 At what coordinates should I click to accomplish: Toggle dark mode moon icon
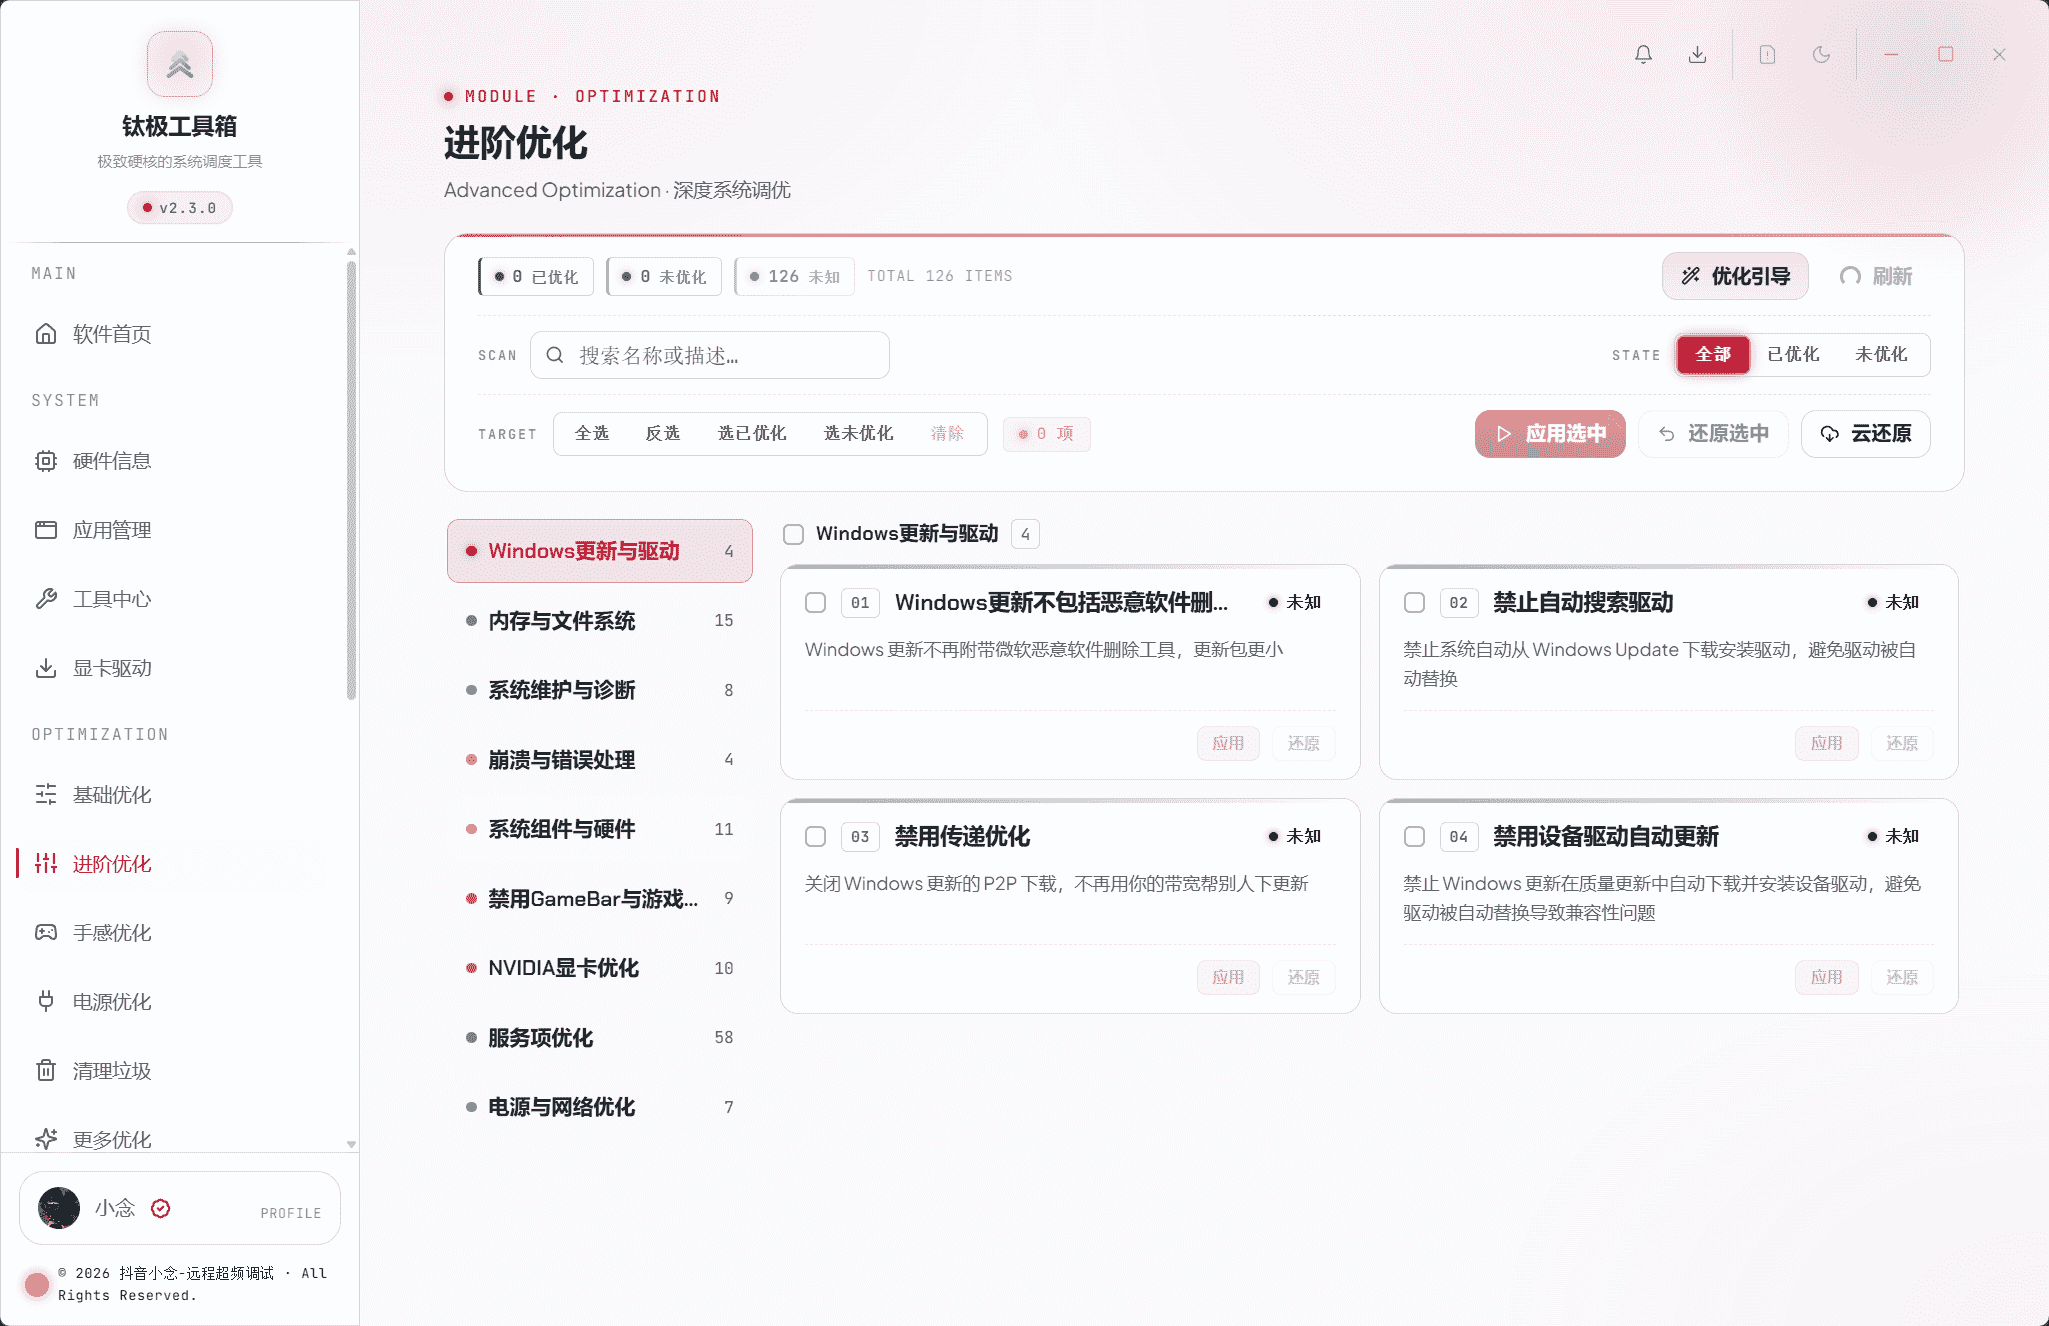point(1821,55)
